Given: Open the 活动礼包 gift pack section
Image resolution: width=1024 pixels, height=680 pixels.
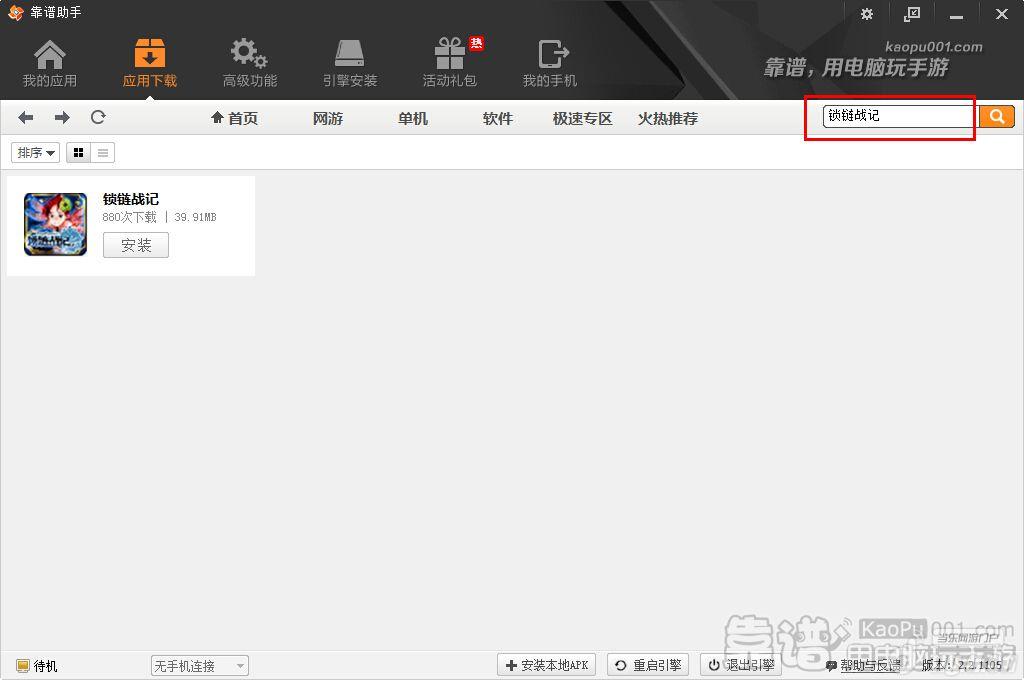Looking at the screenshot, I should click(x=450, y=64).
